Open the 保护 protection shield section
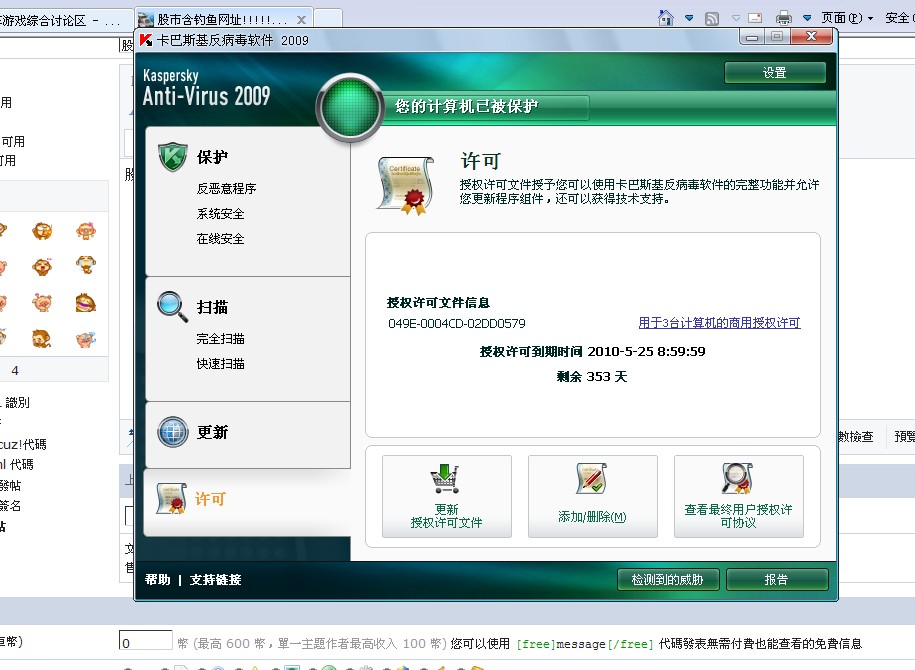This screenshot has width=915, height=670. pyautogui.click(x=212, y=157)
